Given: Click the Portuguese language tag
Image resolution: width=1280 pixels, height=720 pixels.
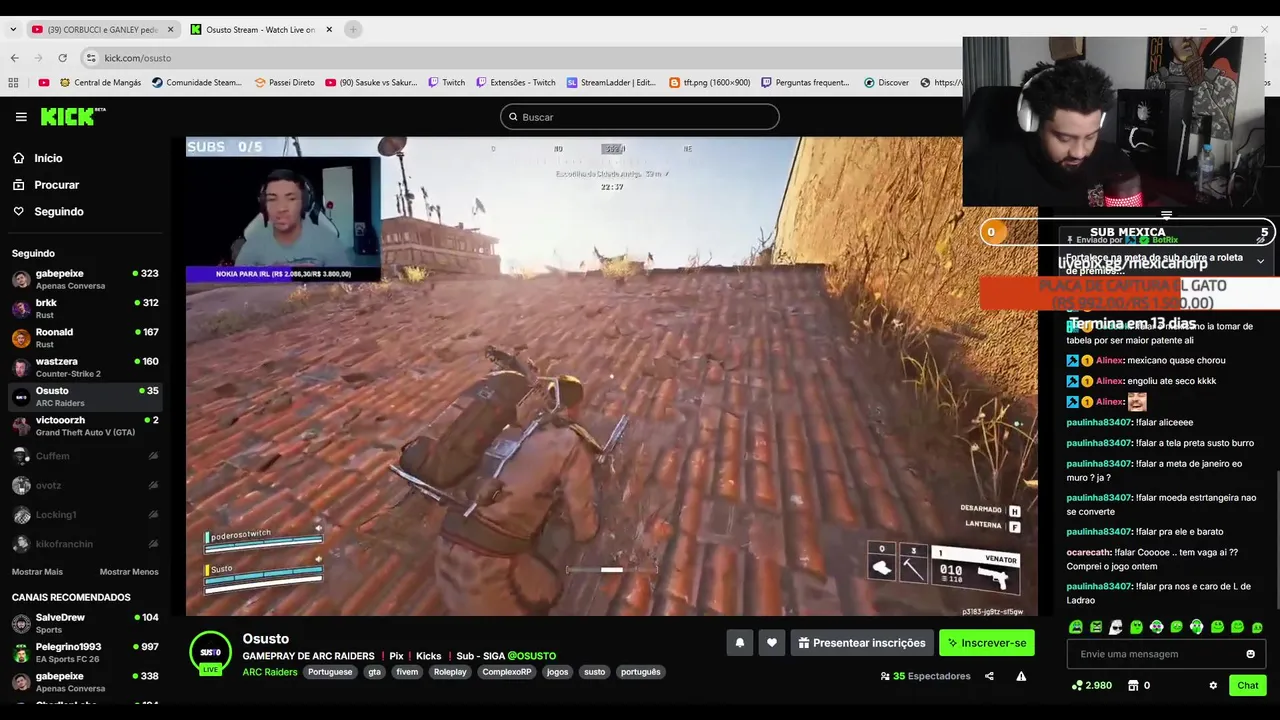Looking at the screenshot, I should coord(330,672).
